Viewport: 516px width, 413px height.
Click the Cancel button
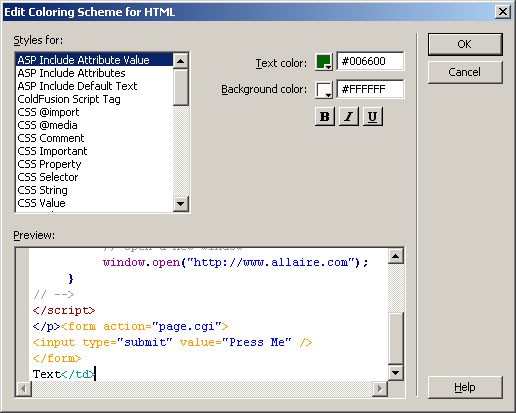[x=465, y=72]
